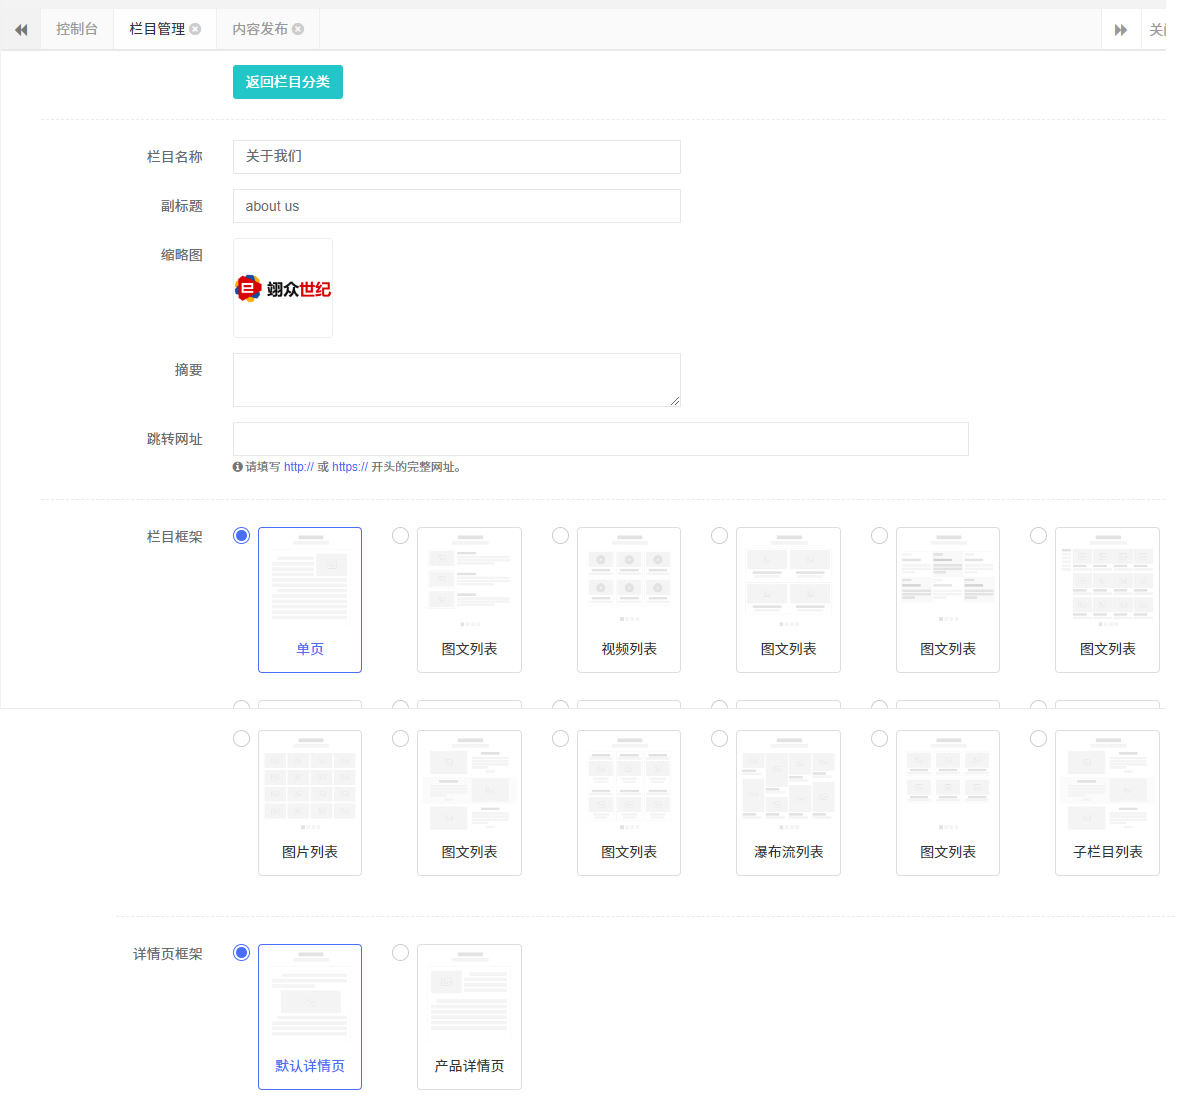The width and height of the screenshot is (1185, 1119).
Task: Select the 单页 framework radio button
Action: click(241, 536)
